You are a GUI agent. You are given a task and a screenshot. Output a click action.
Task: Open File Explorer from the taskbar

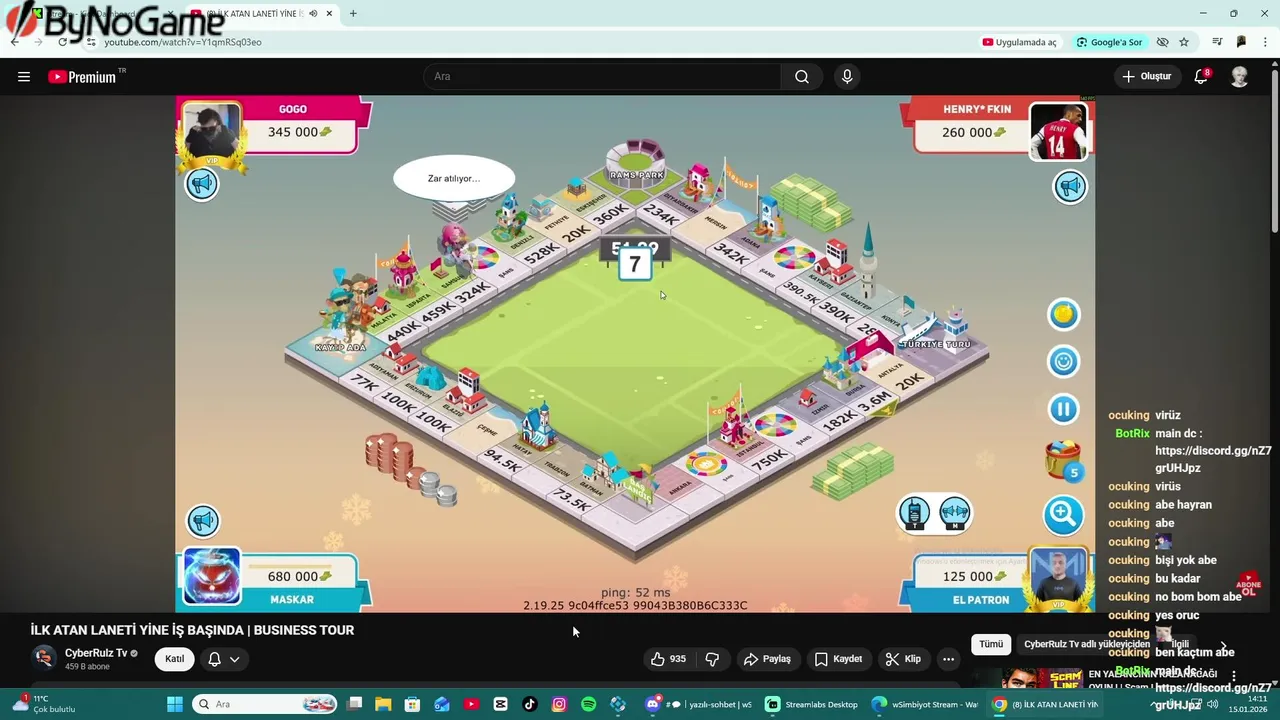383,704
